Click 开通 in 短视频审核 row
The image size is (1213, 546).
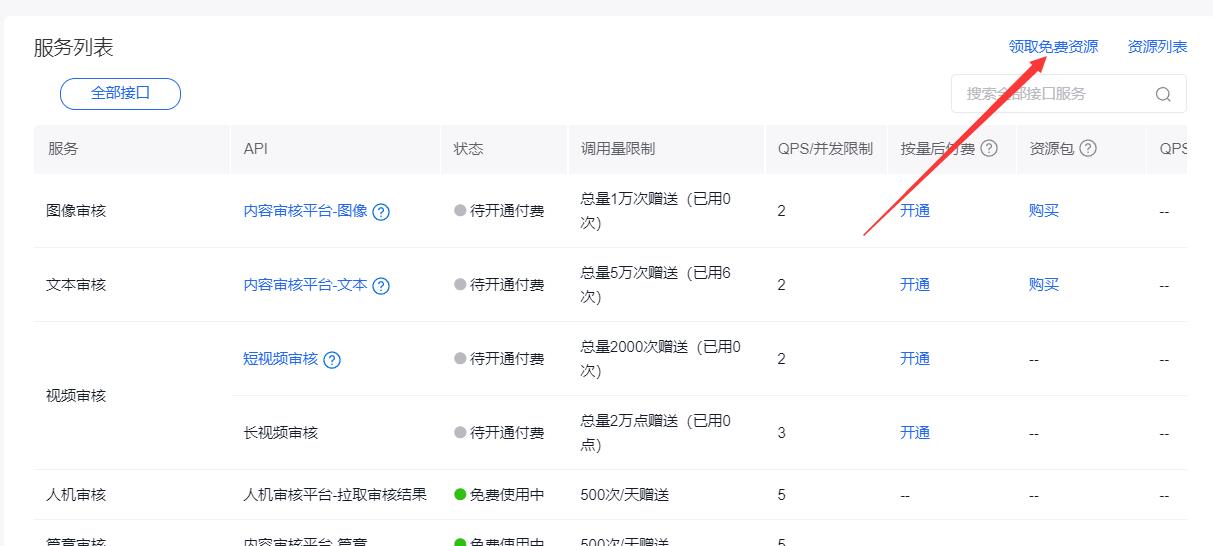(x=915, y=359)
